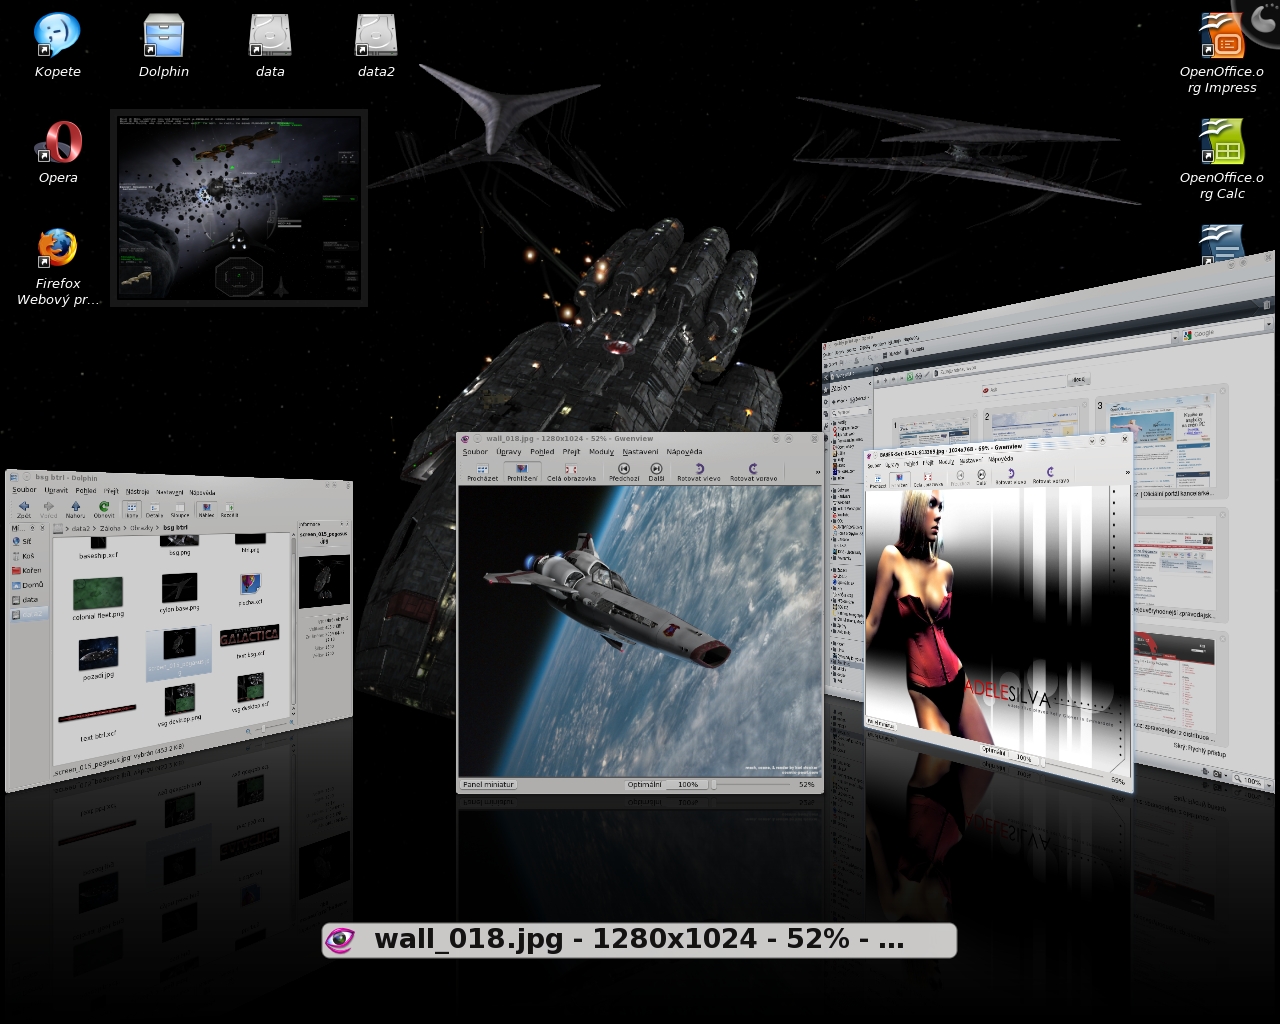This screenshot has height=1024, width=1280.
Task: Open Úpravy menu in wall_018 Gwenview
Action: pyautogui.click(x=509, y=452)
